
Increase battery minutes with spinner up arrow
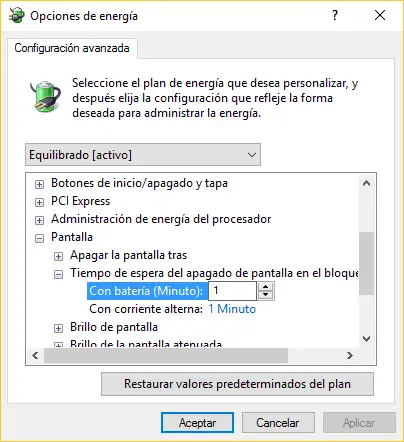pos(266,287)
